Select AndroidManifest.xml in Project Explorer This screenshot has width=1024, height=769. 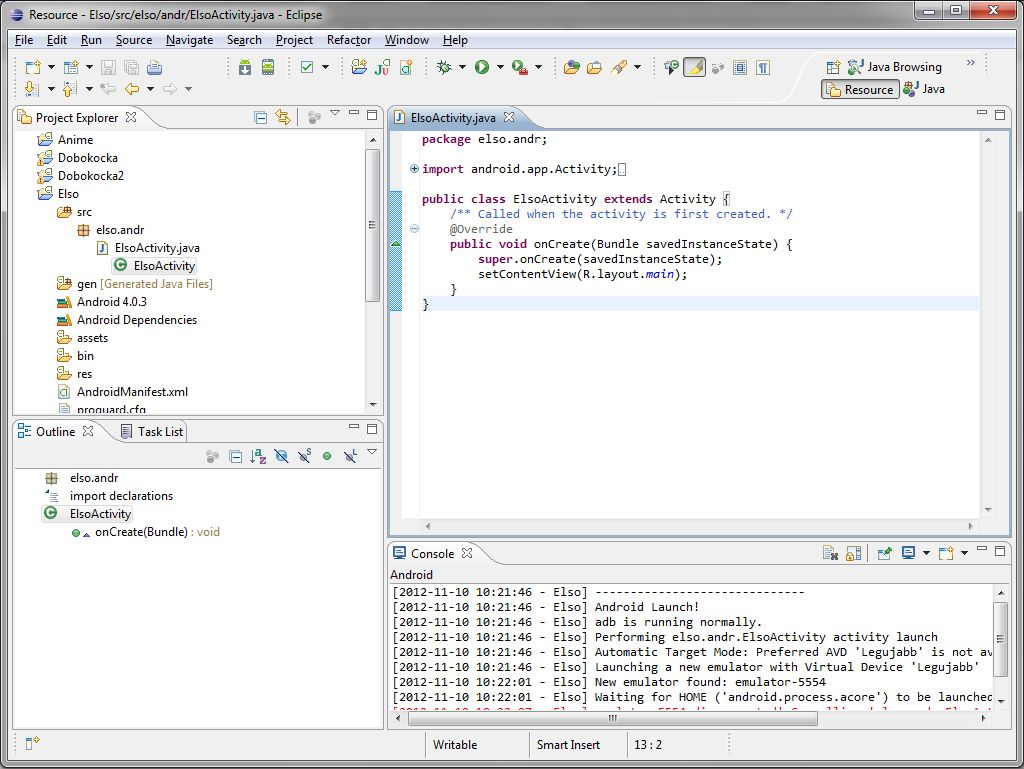point(132,392)
